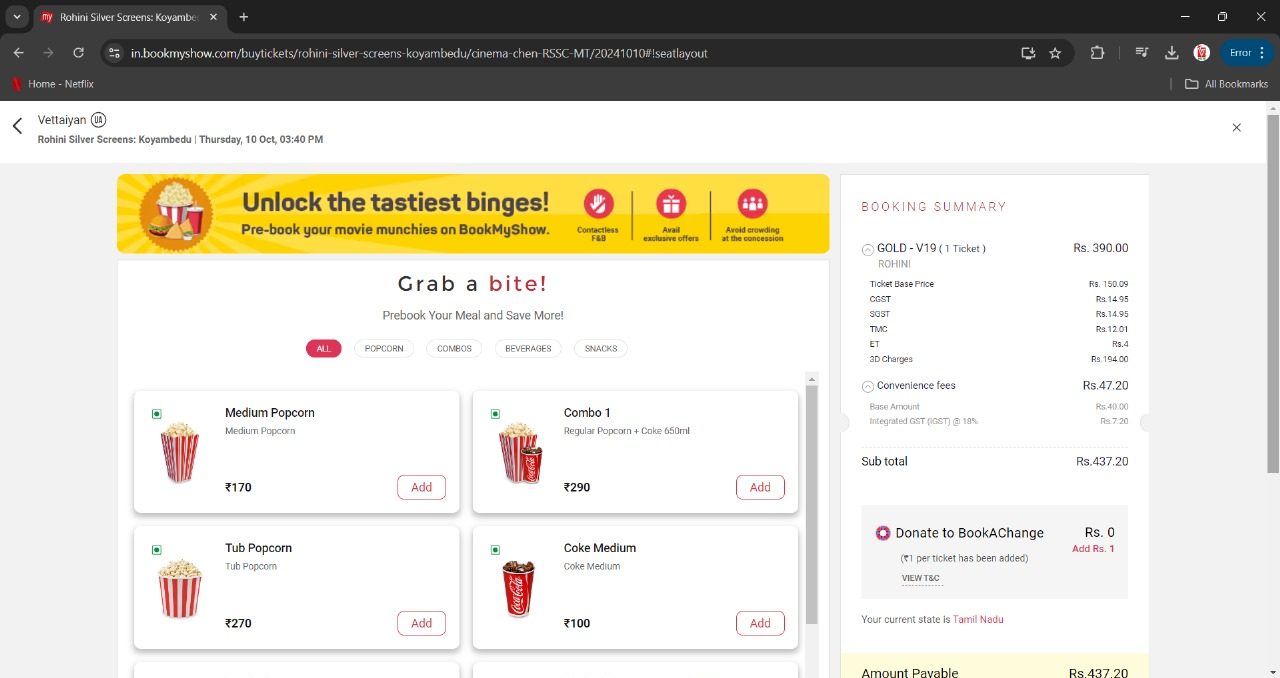
Task: Show only BEVERAGES items
Action: (528, 349)
